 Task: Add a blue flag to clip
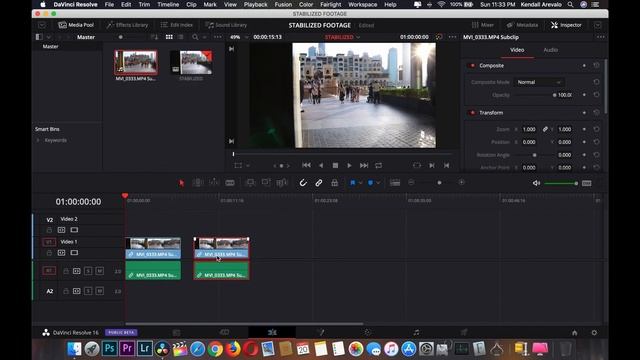click(353, 183)
